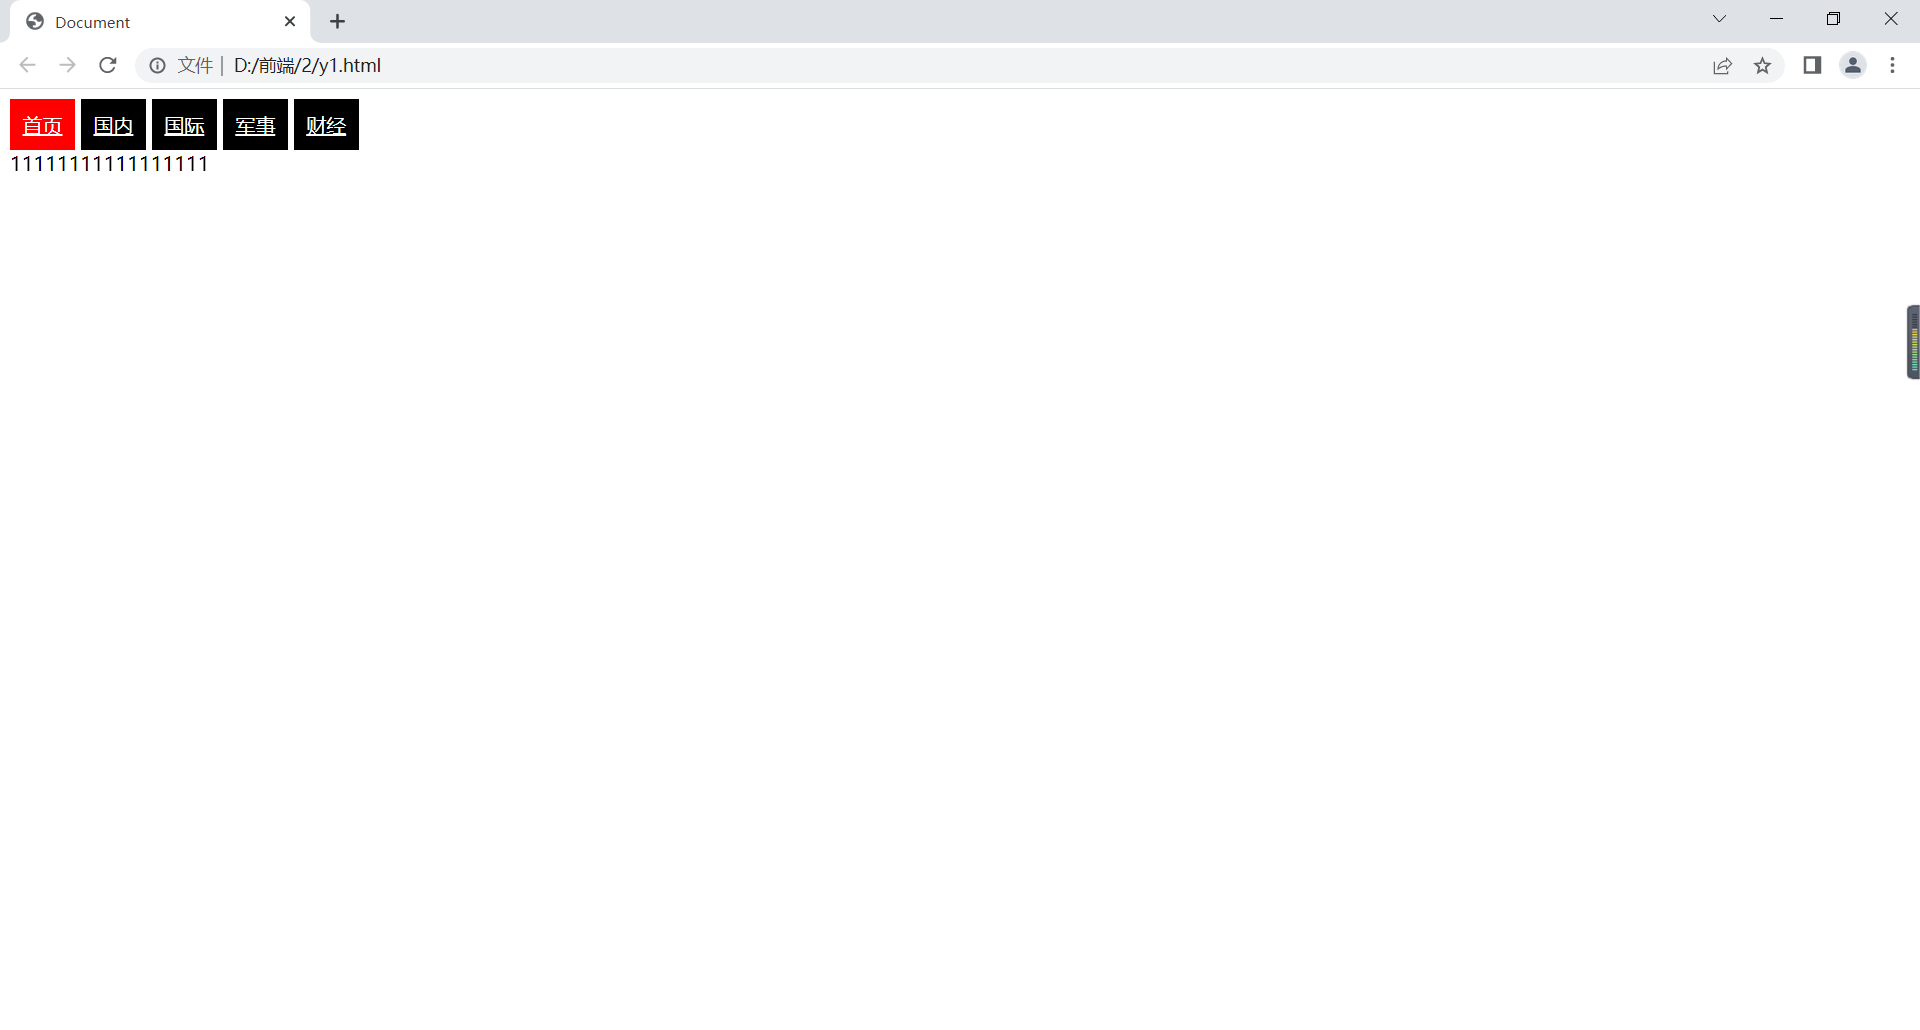
Task: Toggle the browser side panel icon
Action: 1812,65
